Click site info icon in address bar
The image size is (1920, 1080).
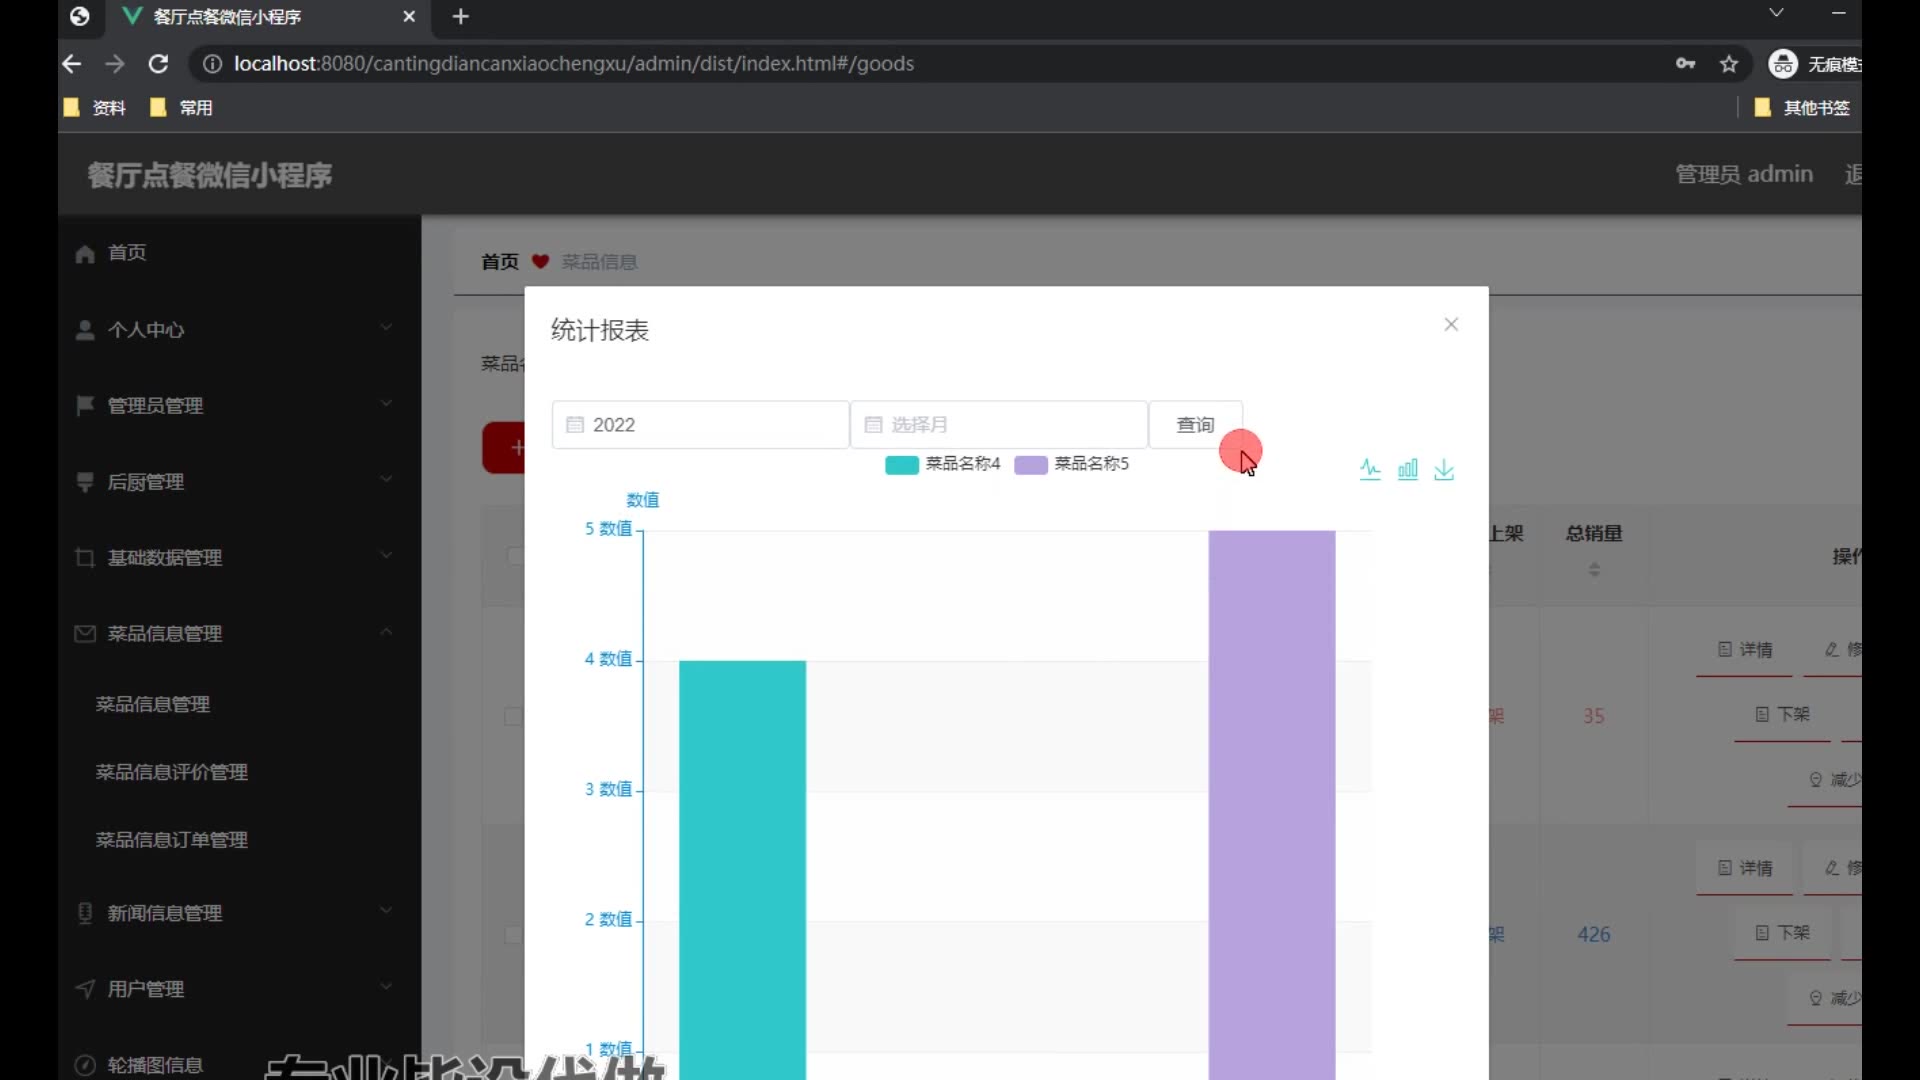212,64
